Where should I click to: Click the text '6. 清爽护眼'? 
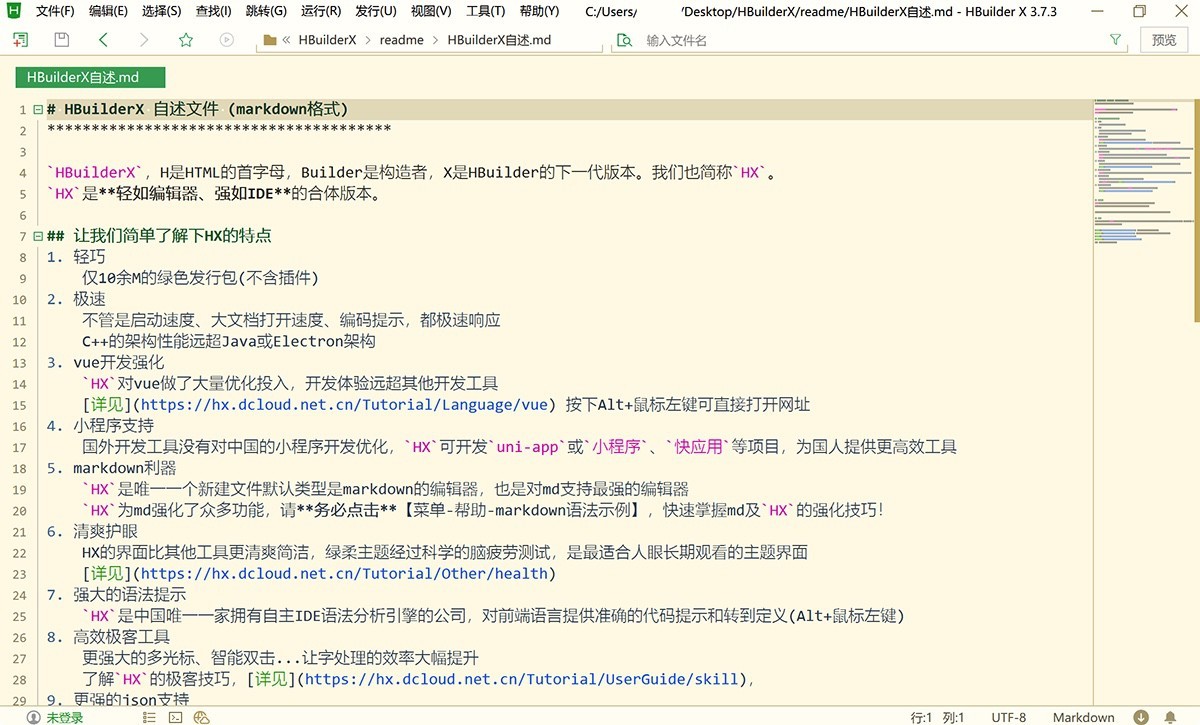93,531
